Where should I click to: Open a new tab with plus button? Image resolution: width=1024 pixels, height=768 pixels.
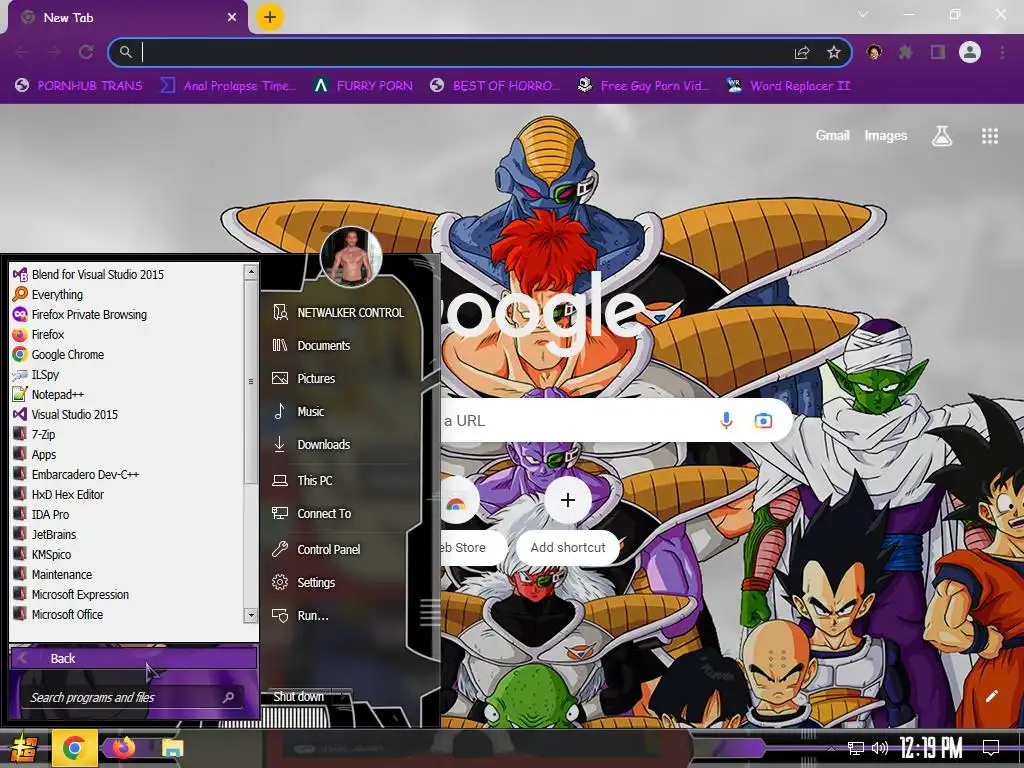click(270, 18)
